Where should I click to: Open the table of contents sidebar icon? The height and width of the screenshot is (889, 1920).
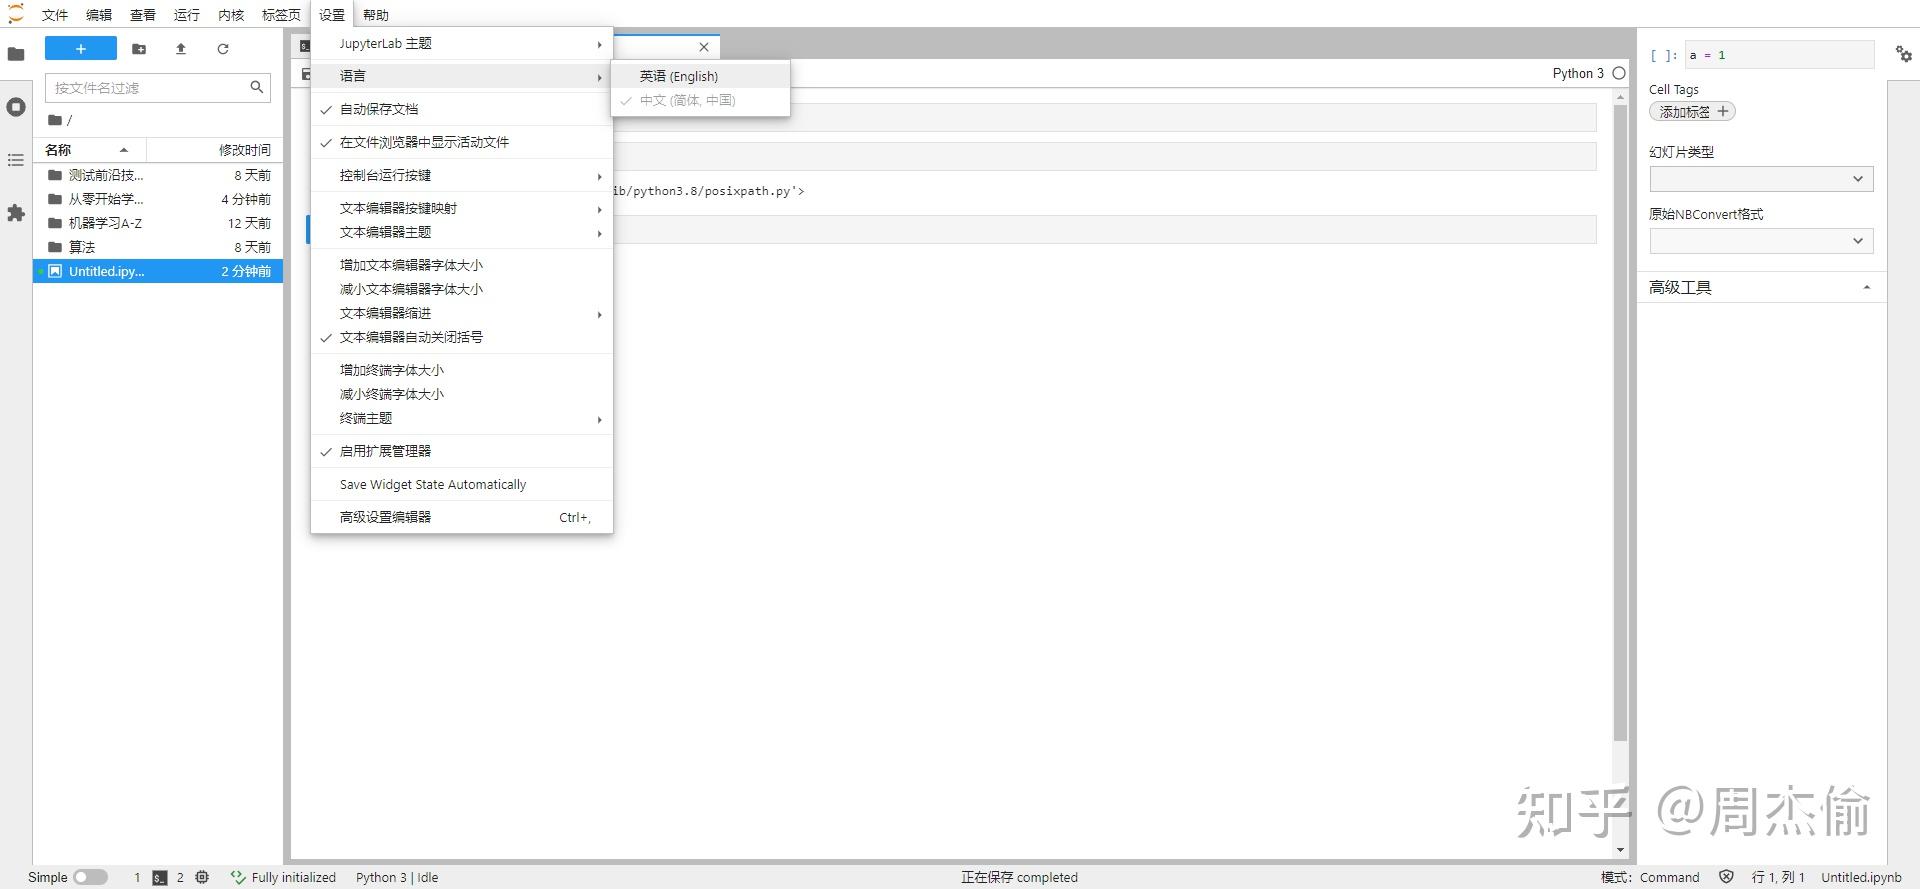click(x=16, y=160)
